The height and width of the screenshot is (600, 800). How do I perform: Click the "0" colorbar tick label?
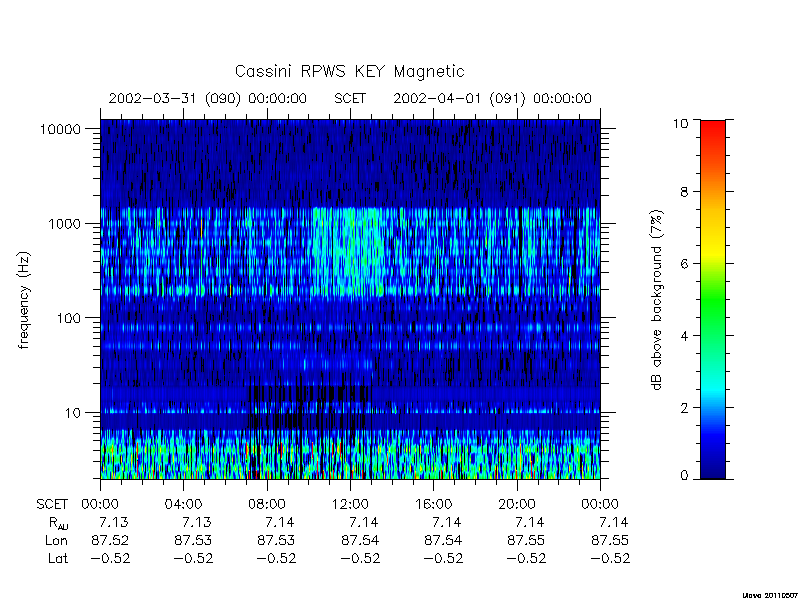coord(684,476)
